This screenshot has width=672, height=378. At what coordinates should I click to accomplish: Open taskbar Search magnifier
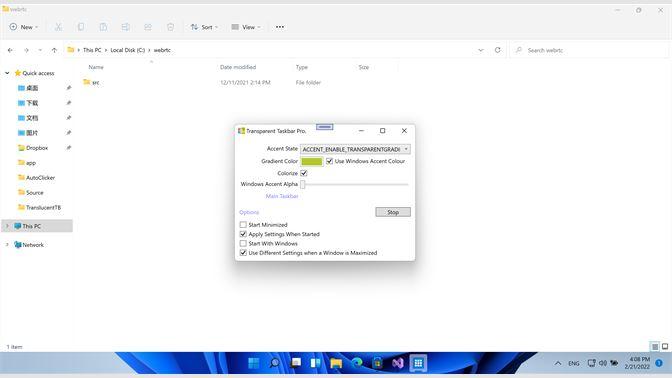pos(274,363)
